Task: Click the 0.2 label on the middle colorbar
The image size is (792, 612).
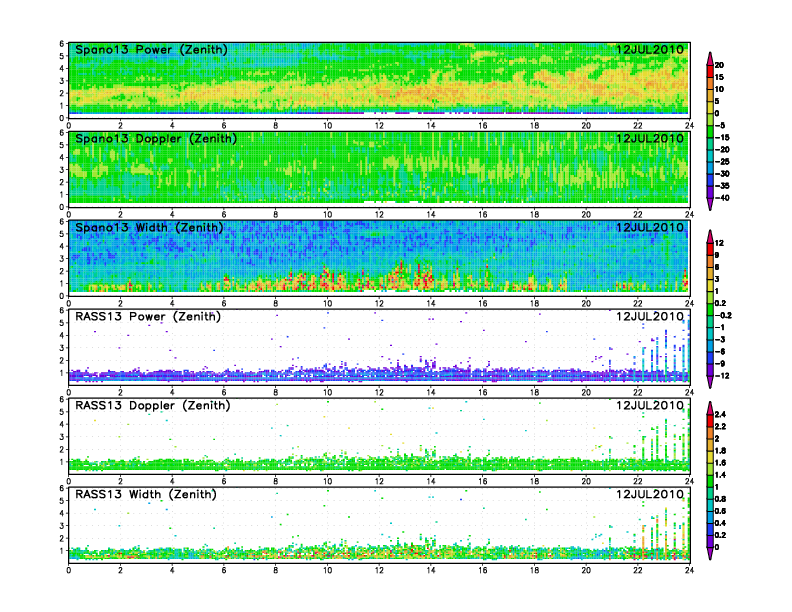Action: point(721,303)
